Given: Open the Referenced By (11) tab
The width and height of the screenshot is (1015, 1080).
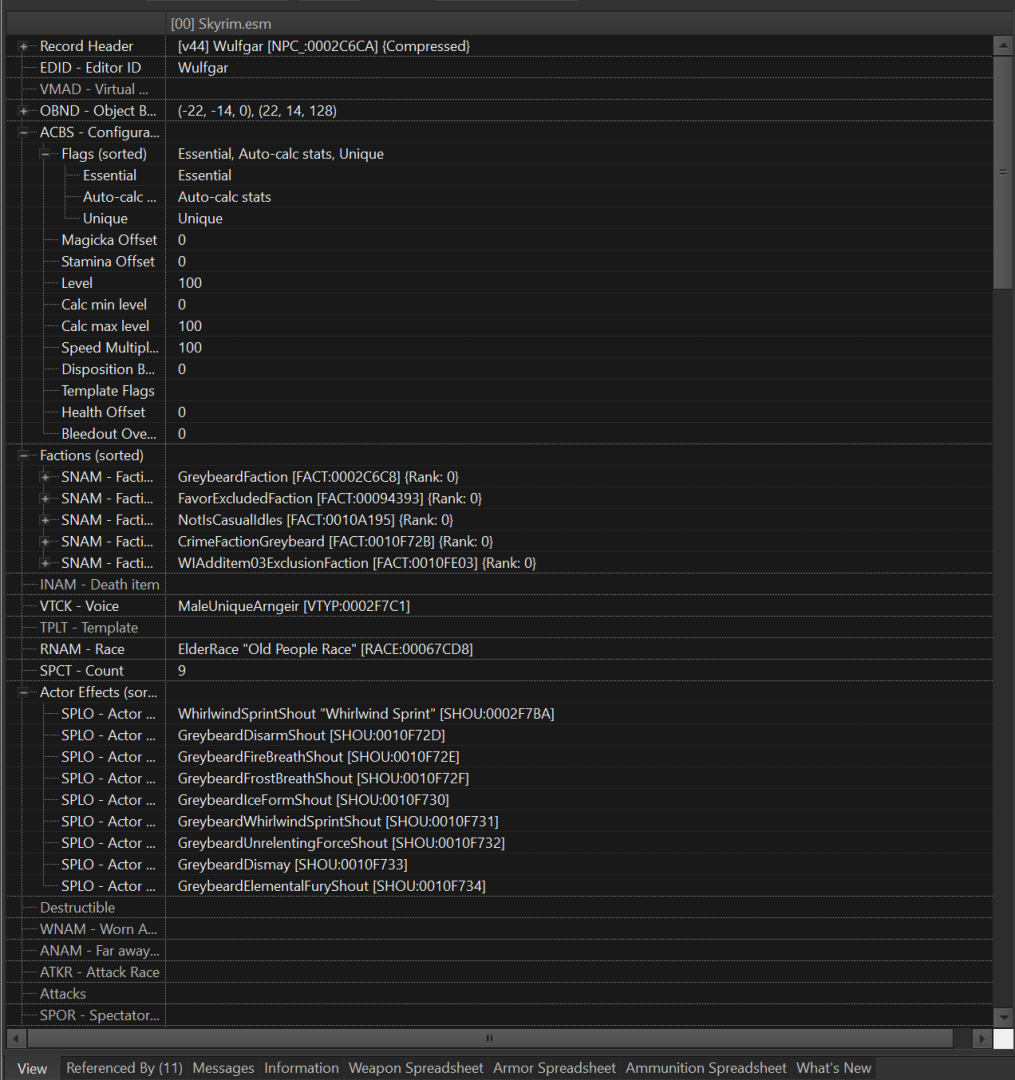Looking at the screenshot, I should [125, 1068].
